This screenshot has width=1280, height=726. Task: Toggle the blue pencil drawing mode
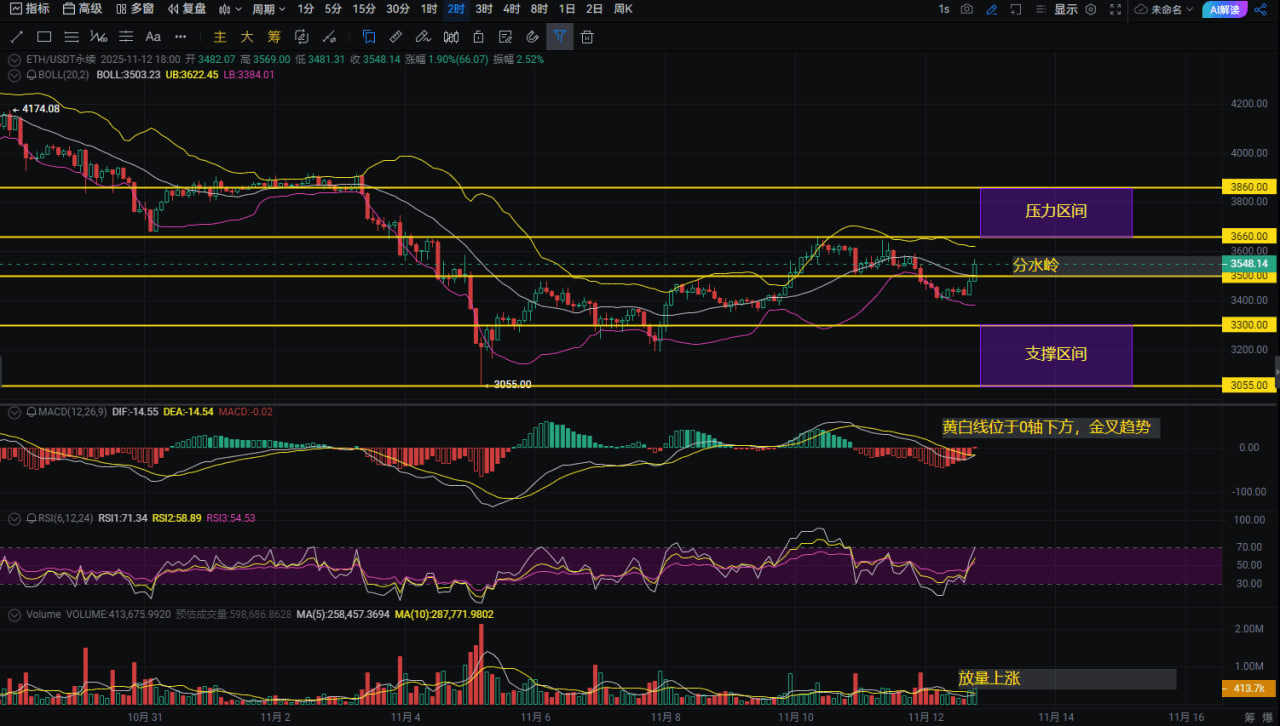(991, 9)
